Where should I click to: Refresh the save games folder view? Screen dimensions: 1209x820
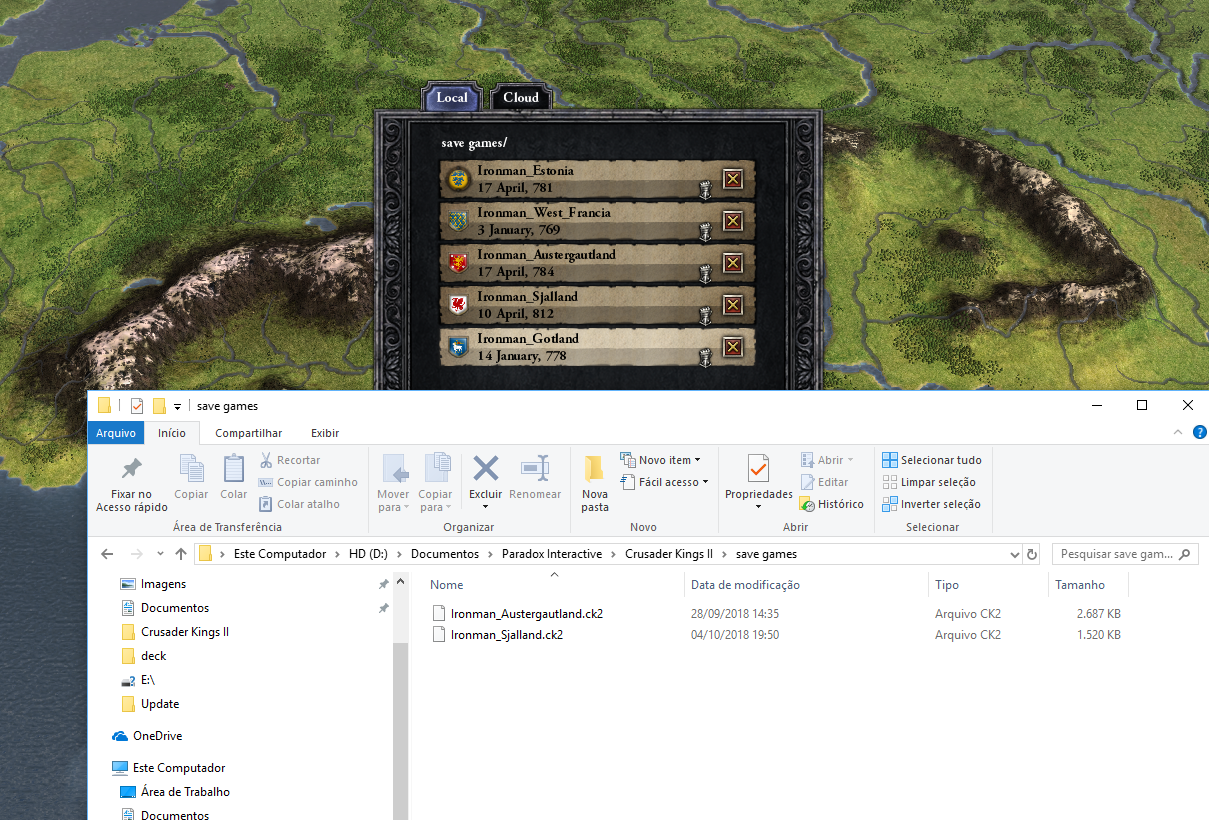click(x=1033, y=554)
